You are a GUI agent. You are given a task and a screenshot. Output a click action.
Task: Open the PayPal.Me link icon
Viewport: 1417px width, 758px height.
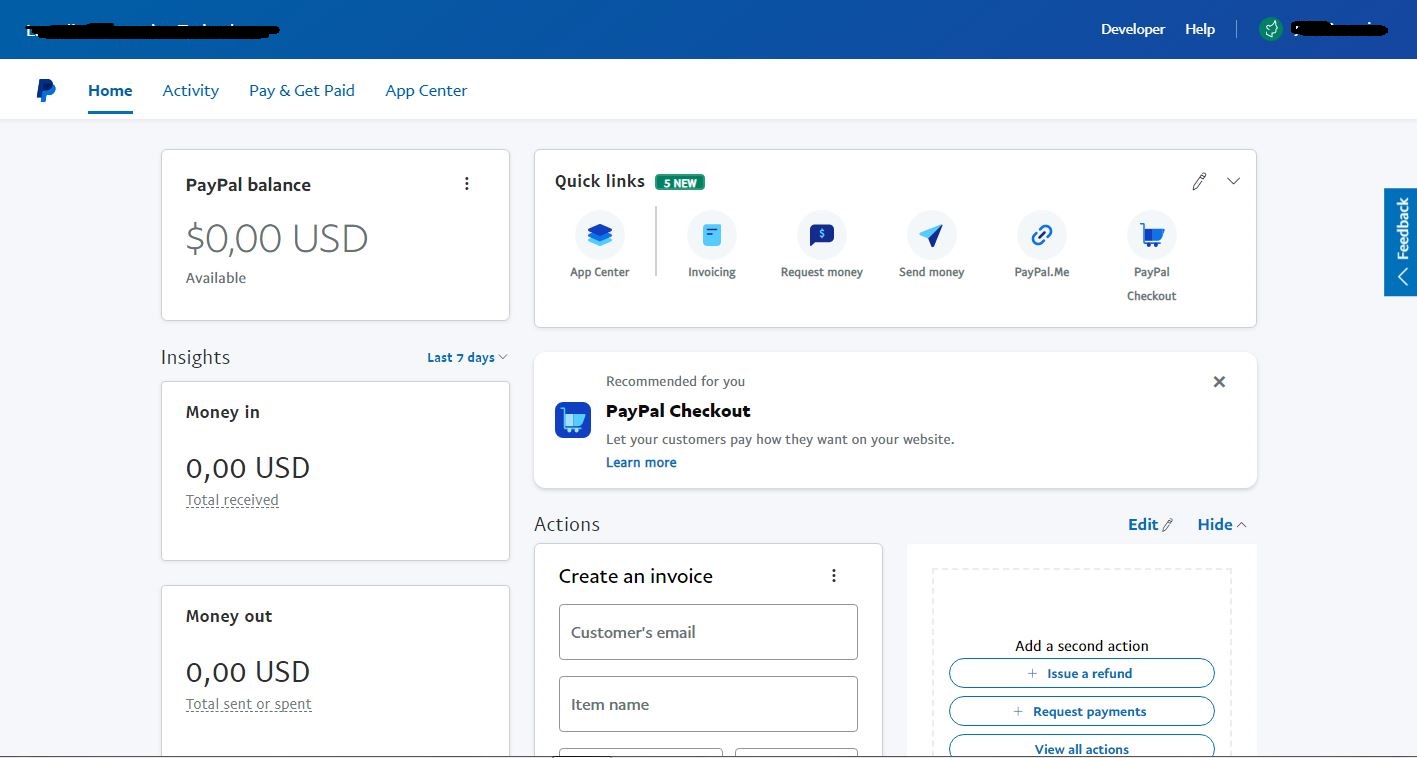(1042, 236)
